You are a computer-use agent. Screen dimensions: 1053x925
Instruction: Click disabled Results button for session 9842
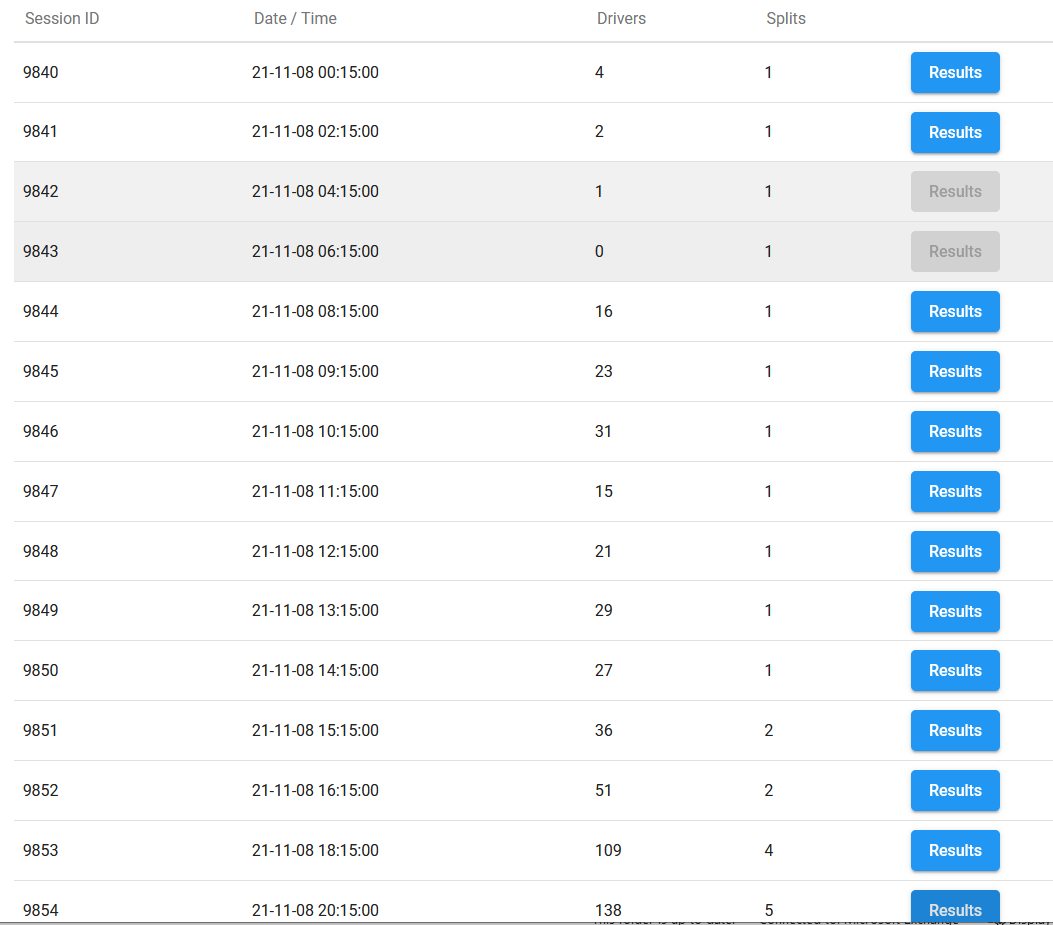point(954,192)
